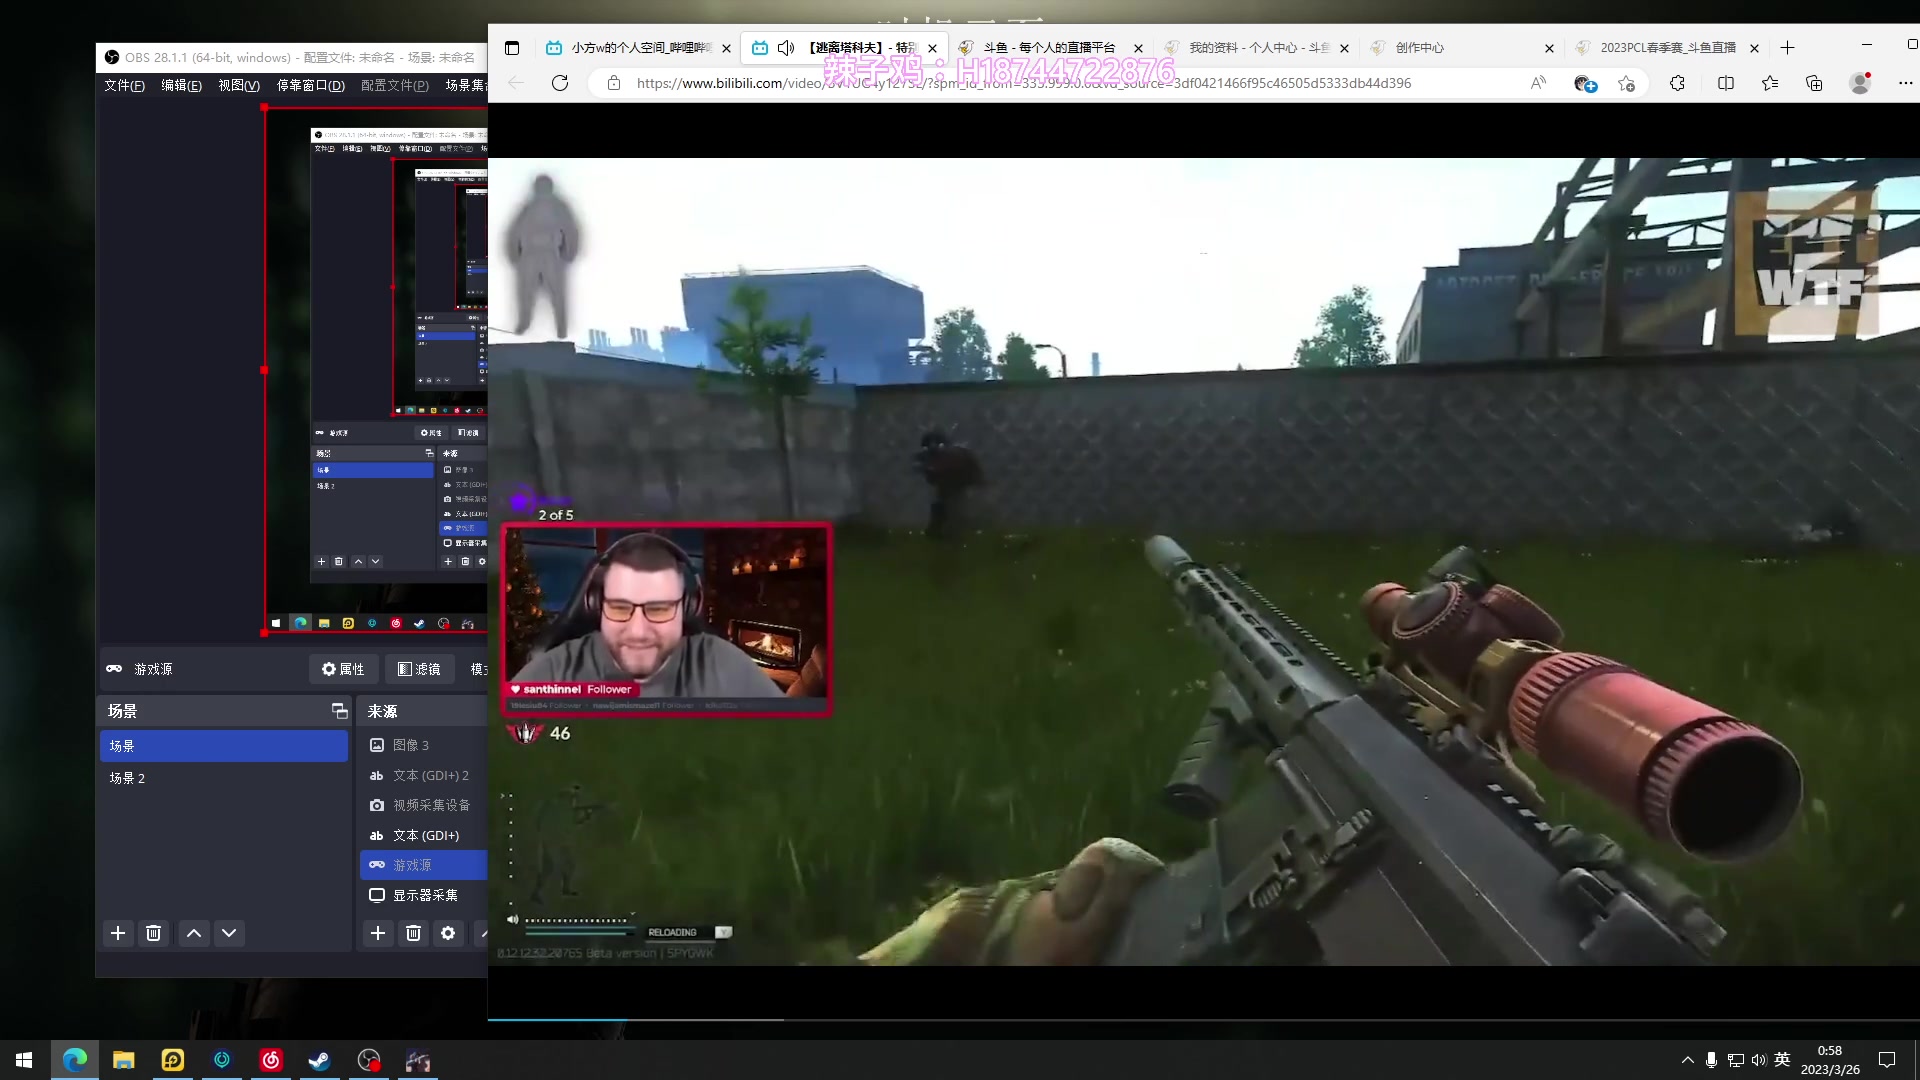Close the 【逃离塔科夫】 tab
The image size is (1920, 1080).
point(932,48)
